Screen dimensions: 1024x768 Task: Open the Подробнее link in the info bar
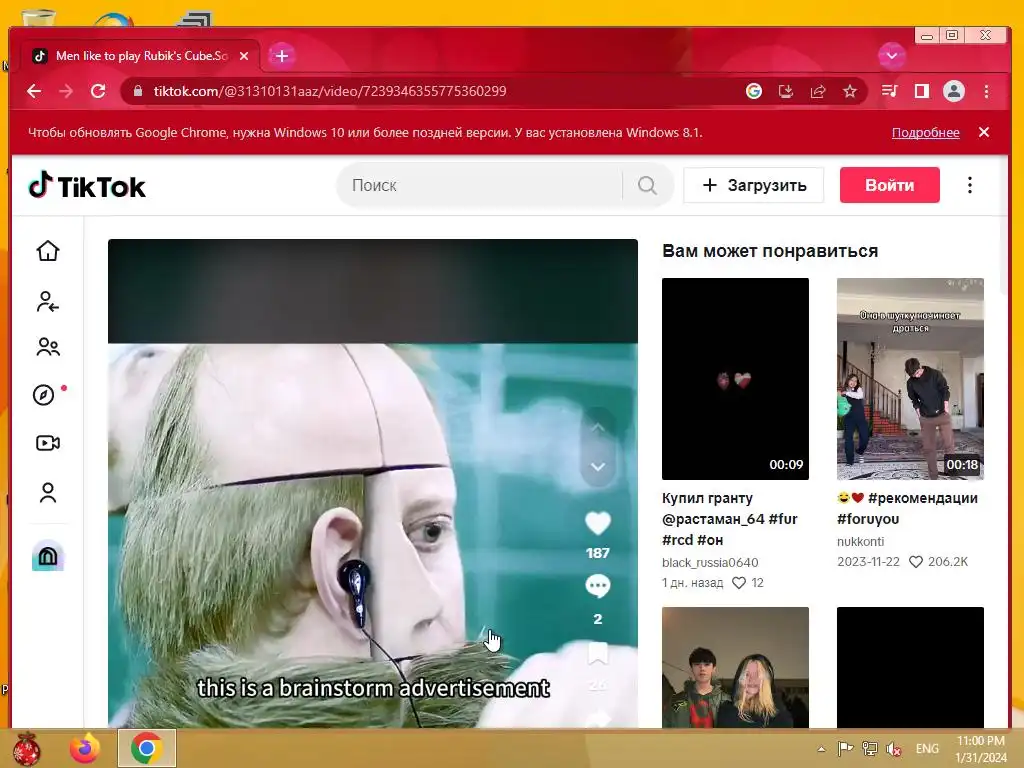pos(925,133)
